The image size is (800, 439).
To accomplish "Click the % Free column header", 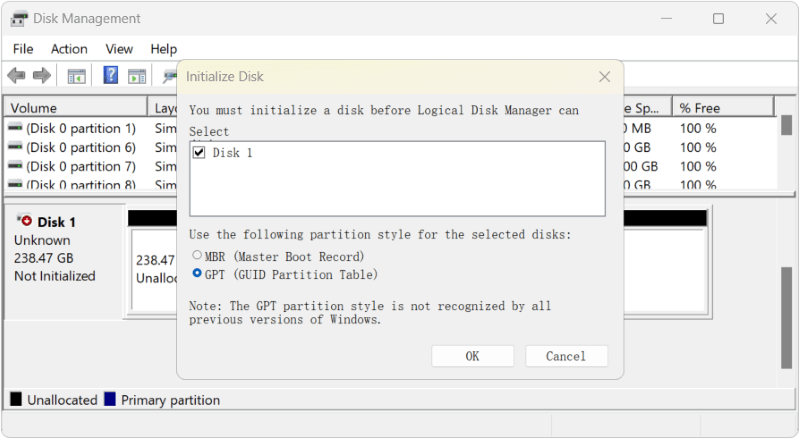I will 722,108.
